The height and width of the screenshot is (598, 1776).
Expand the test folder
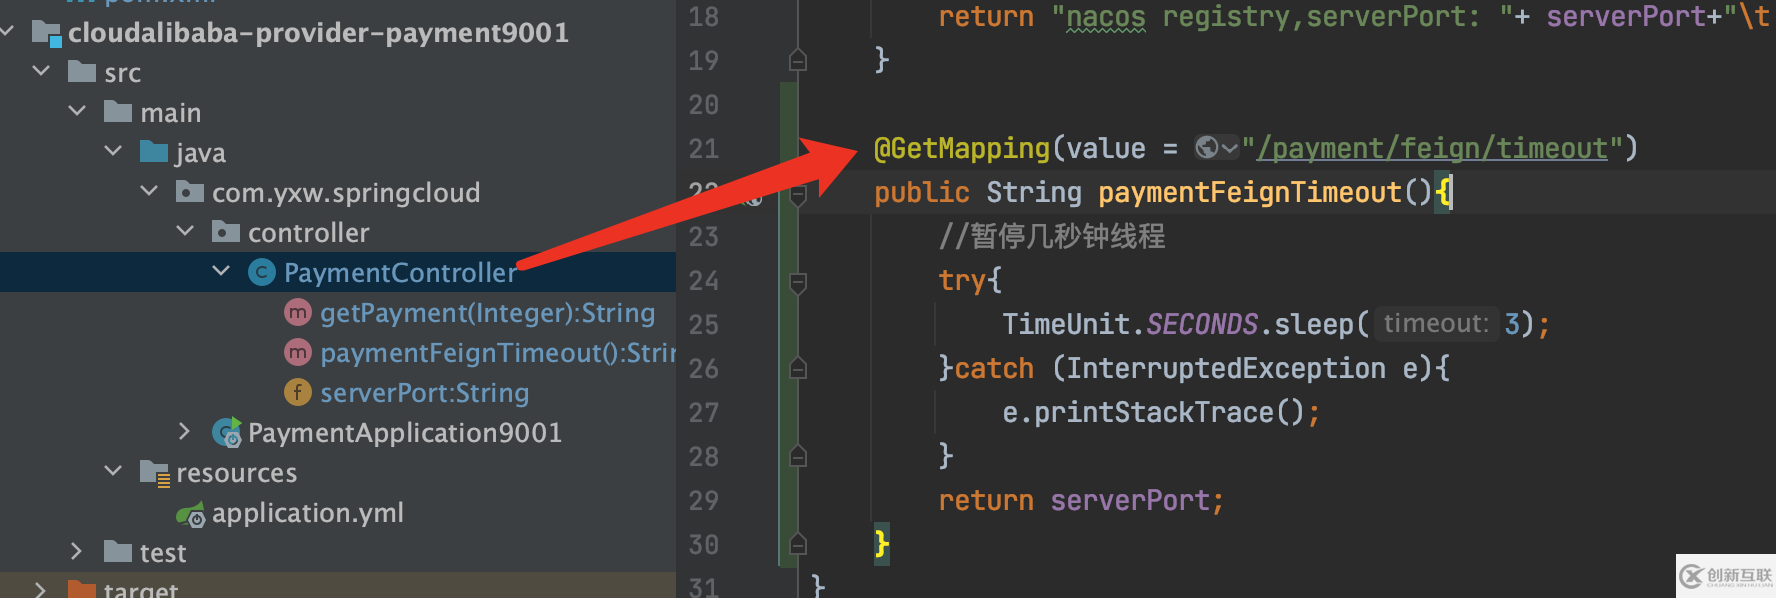pos(77,552)
